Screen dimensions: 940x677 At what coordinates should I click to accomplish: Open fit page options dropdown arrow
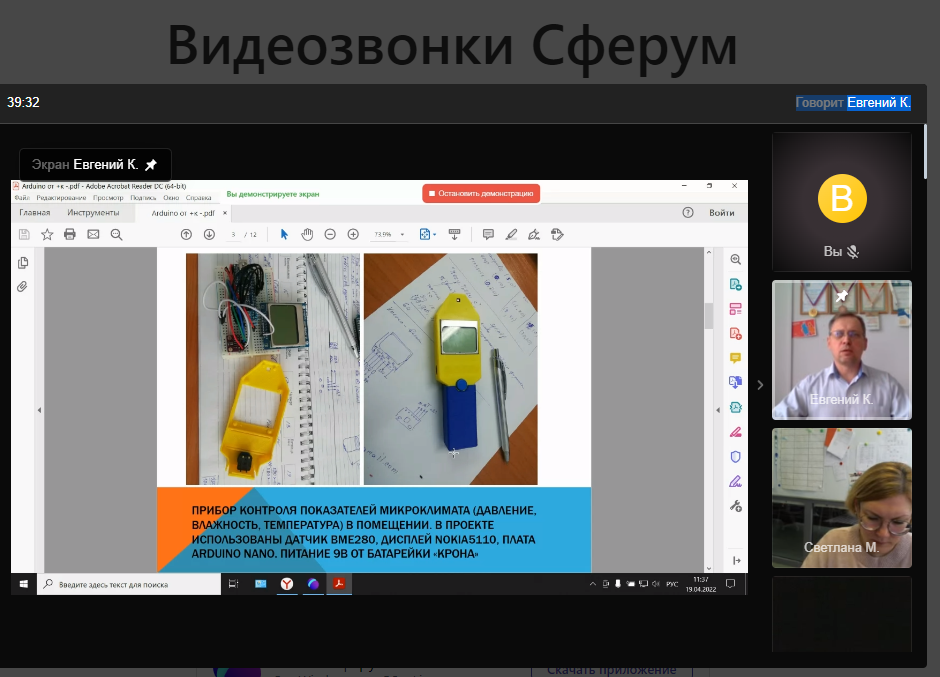[x=435, y=234]
